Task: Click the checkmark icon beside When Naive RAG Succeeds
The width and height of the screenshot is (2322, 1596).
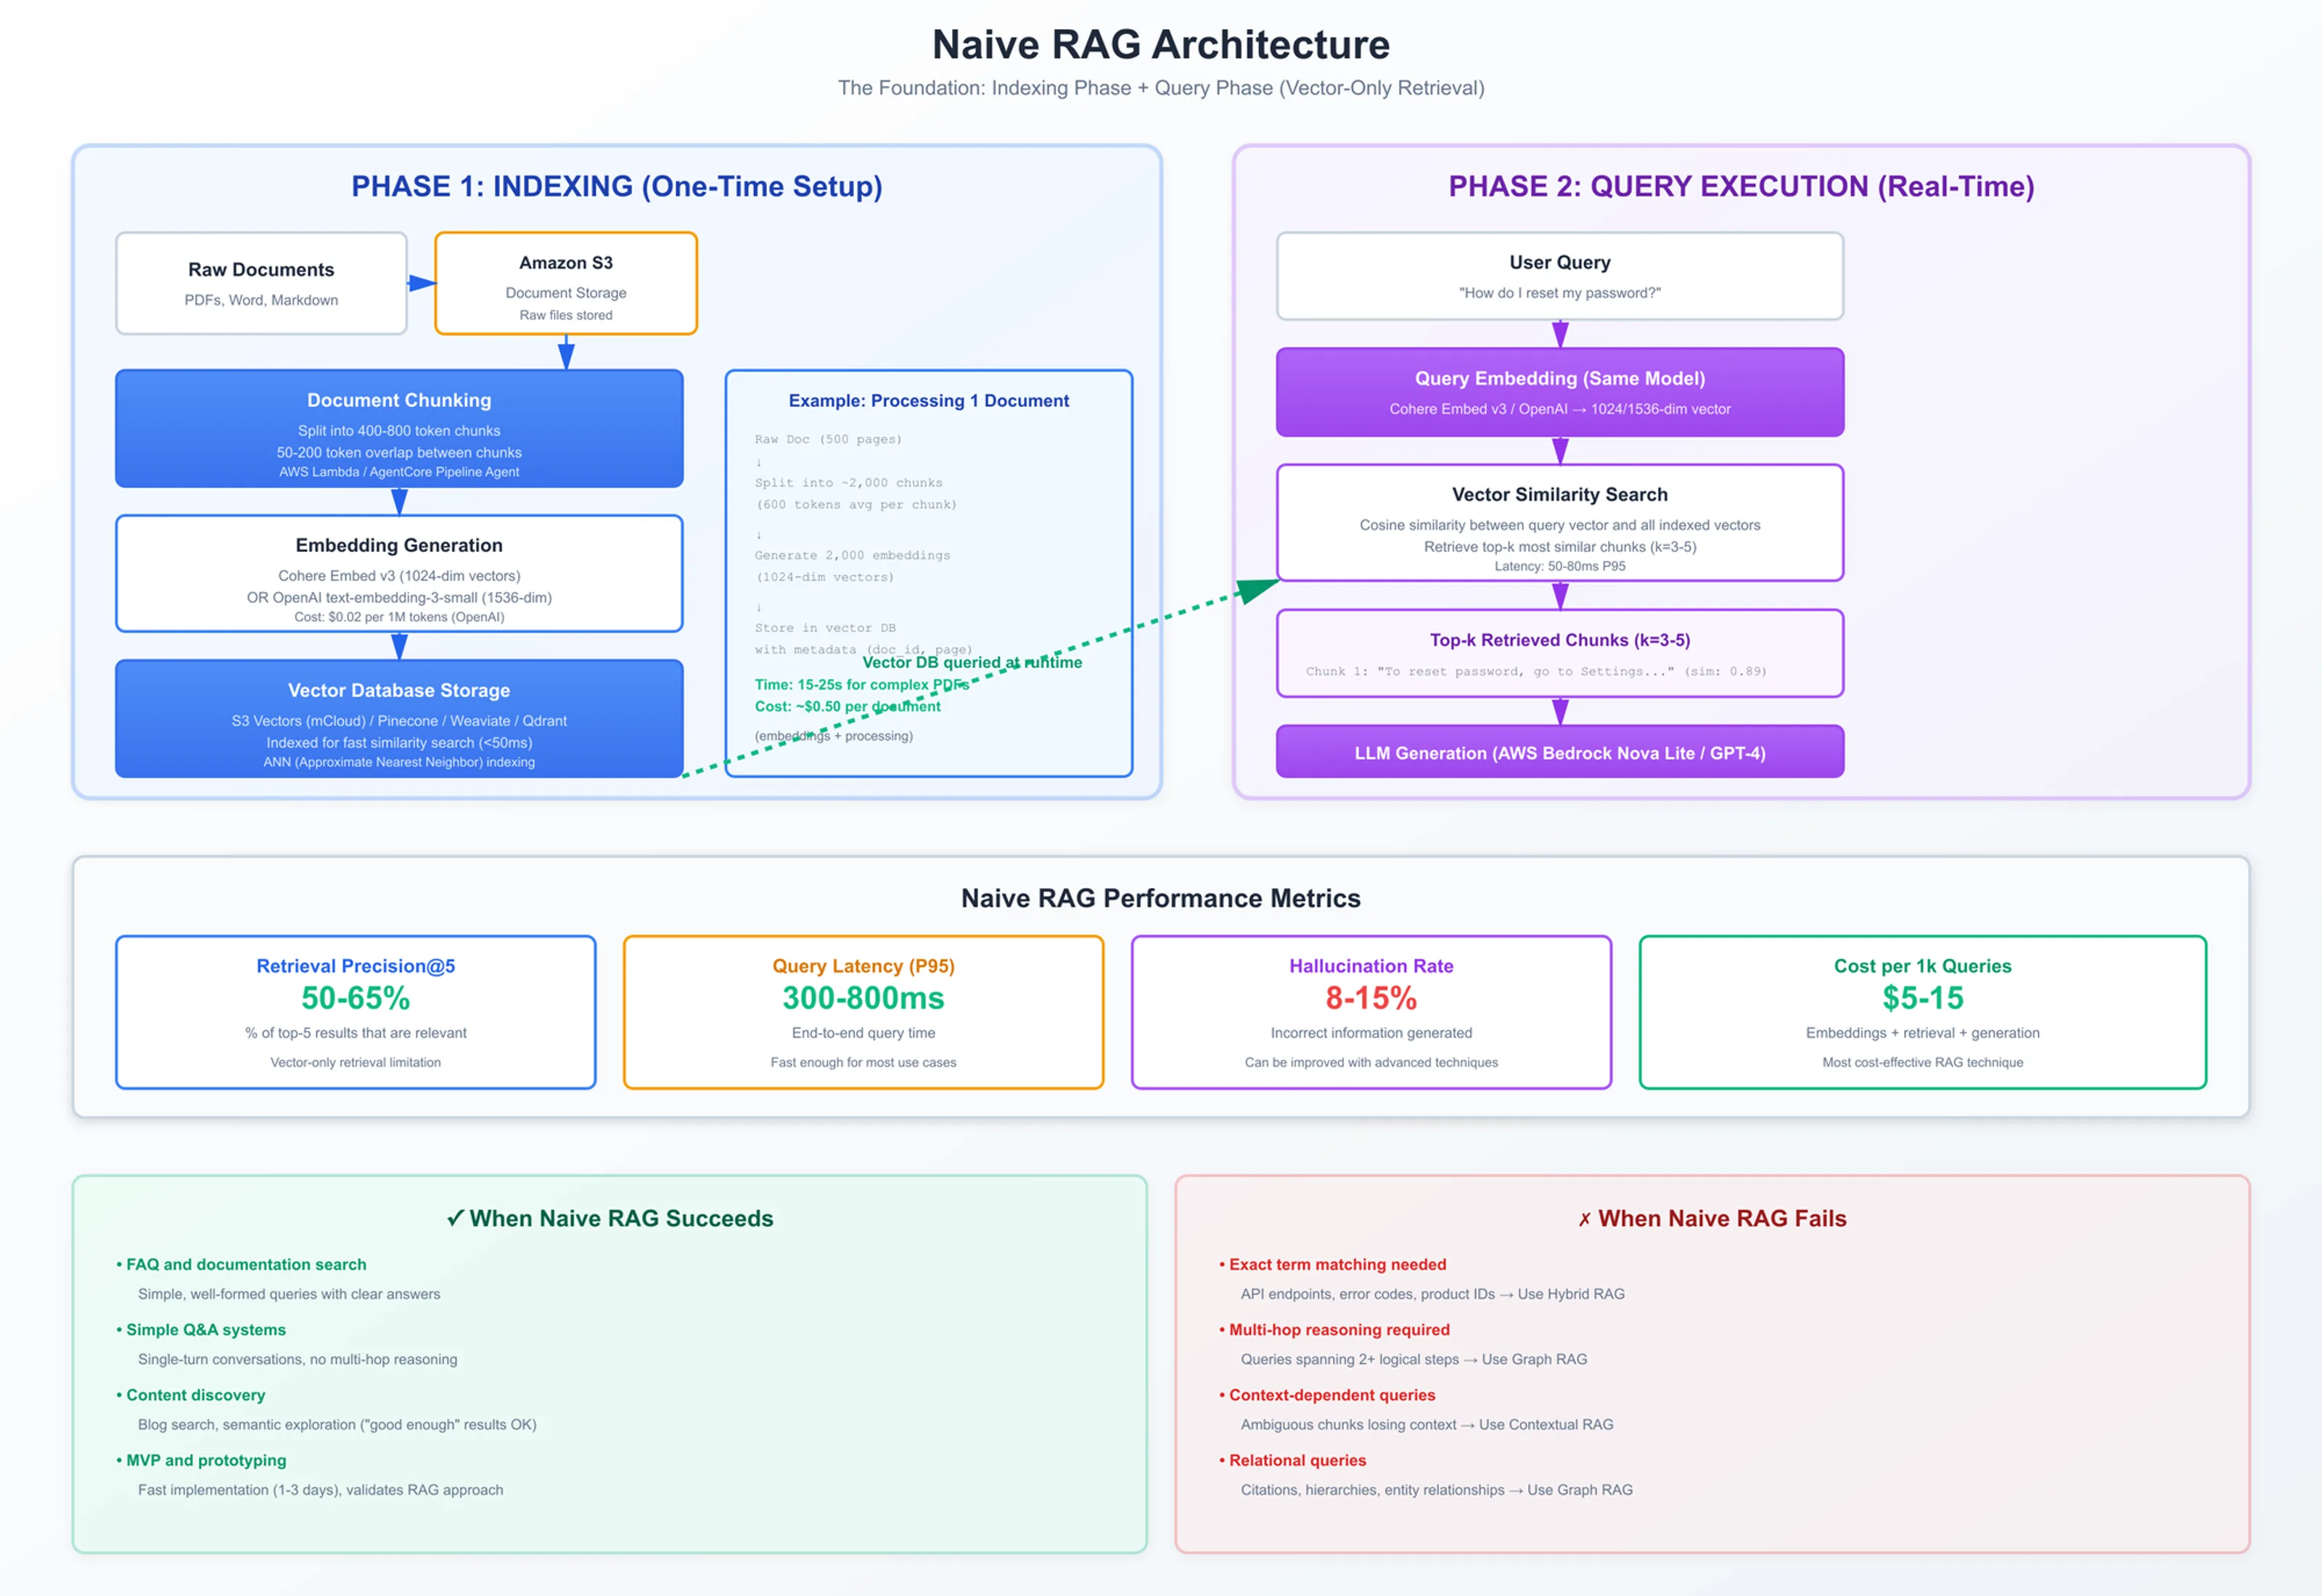Action: coord(455,1218)
